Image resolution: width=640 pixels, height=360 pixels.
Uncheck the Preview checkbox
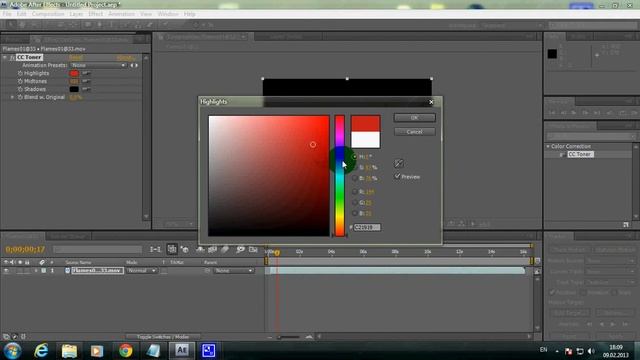[397, 176]
